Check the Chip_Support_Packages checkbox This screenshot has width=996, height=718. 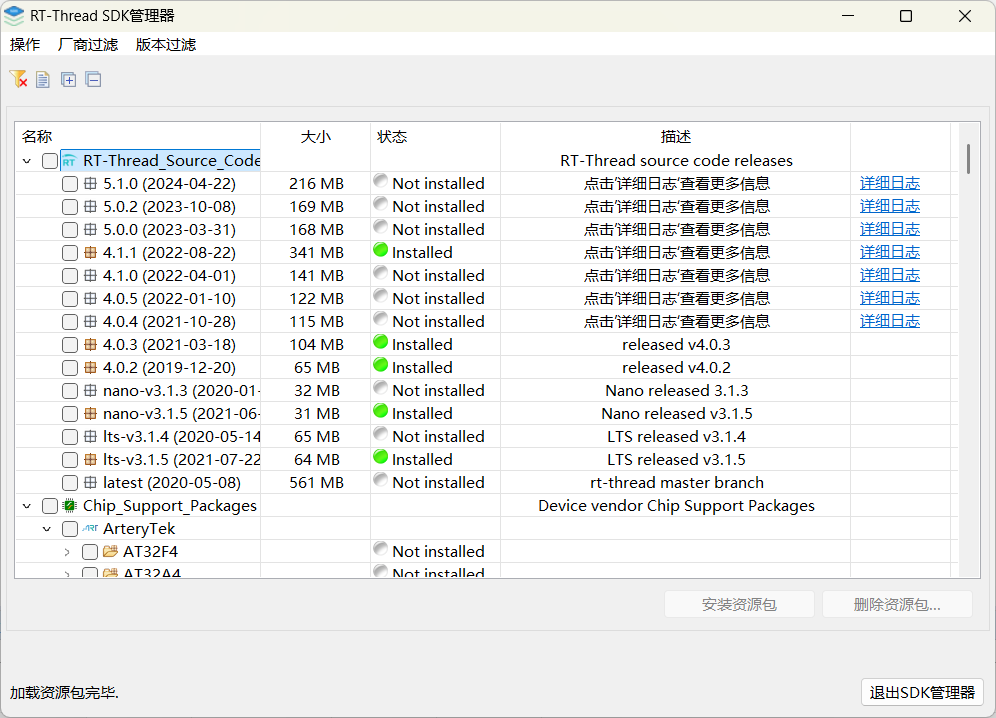[x=50, y=506]
